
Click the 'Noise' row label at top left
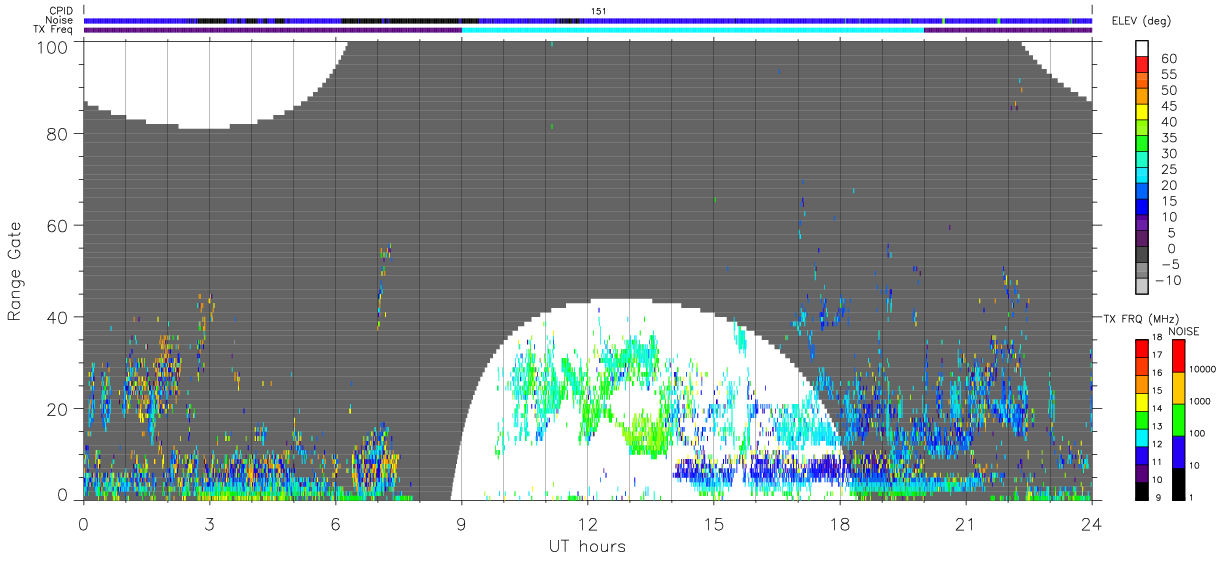pos(61,20)
